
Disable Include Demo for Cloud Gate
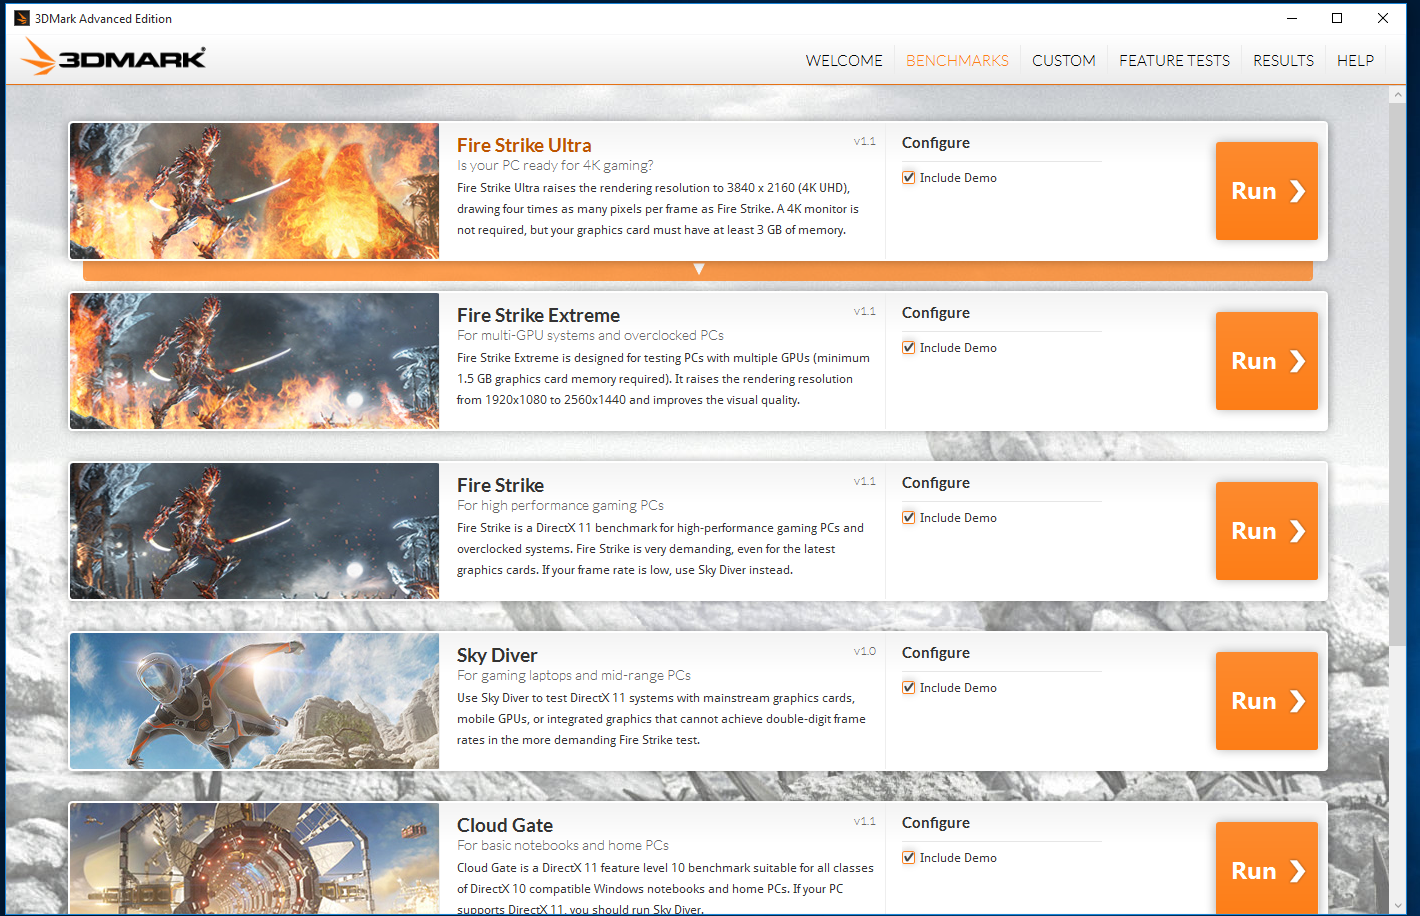click(909, 858)
